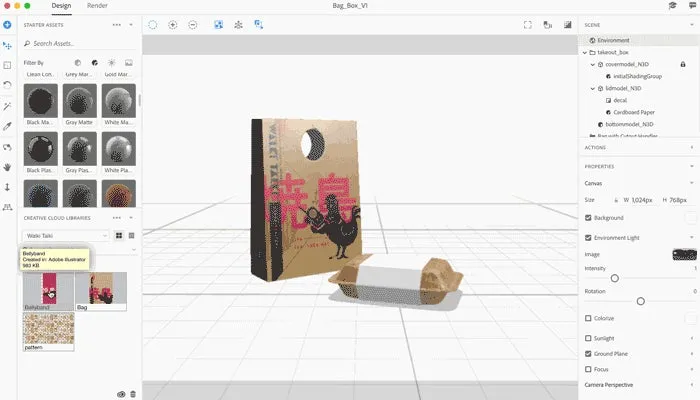This screenshot has height=400, width=700.
Task: Activate the Orbit camera tool
Action: (7, 147)
